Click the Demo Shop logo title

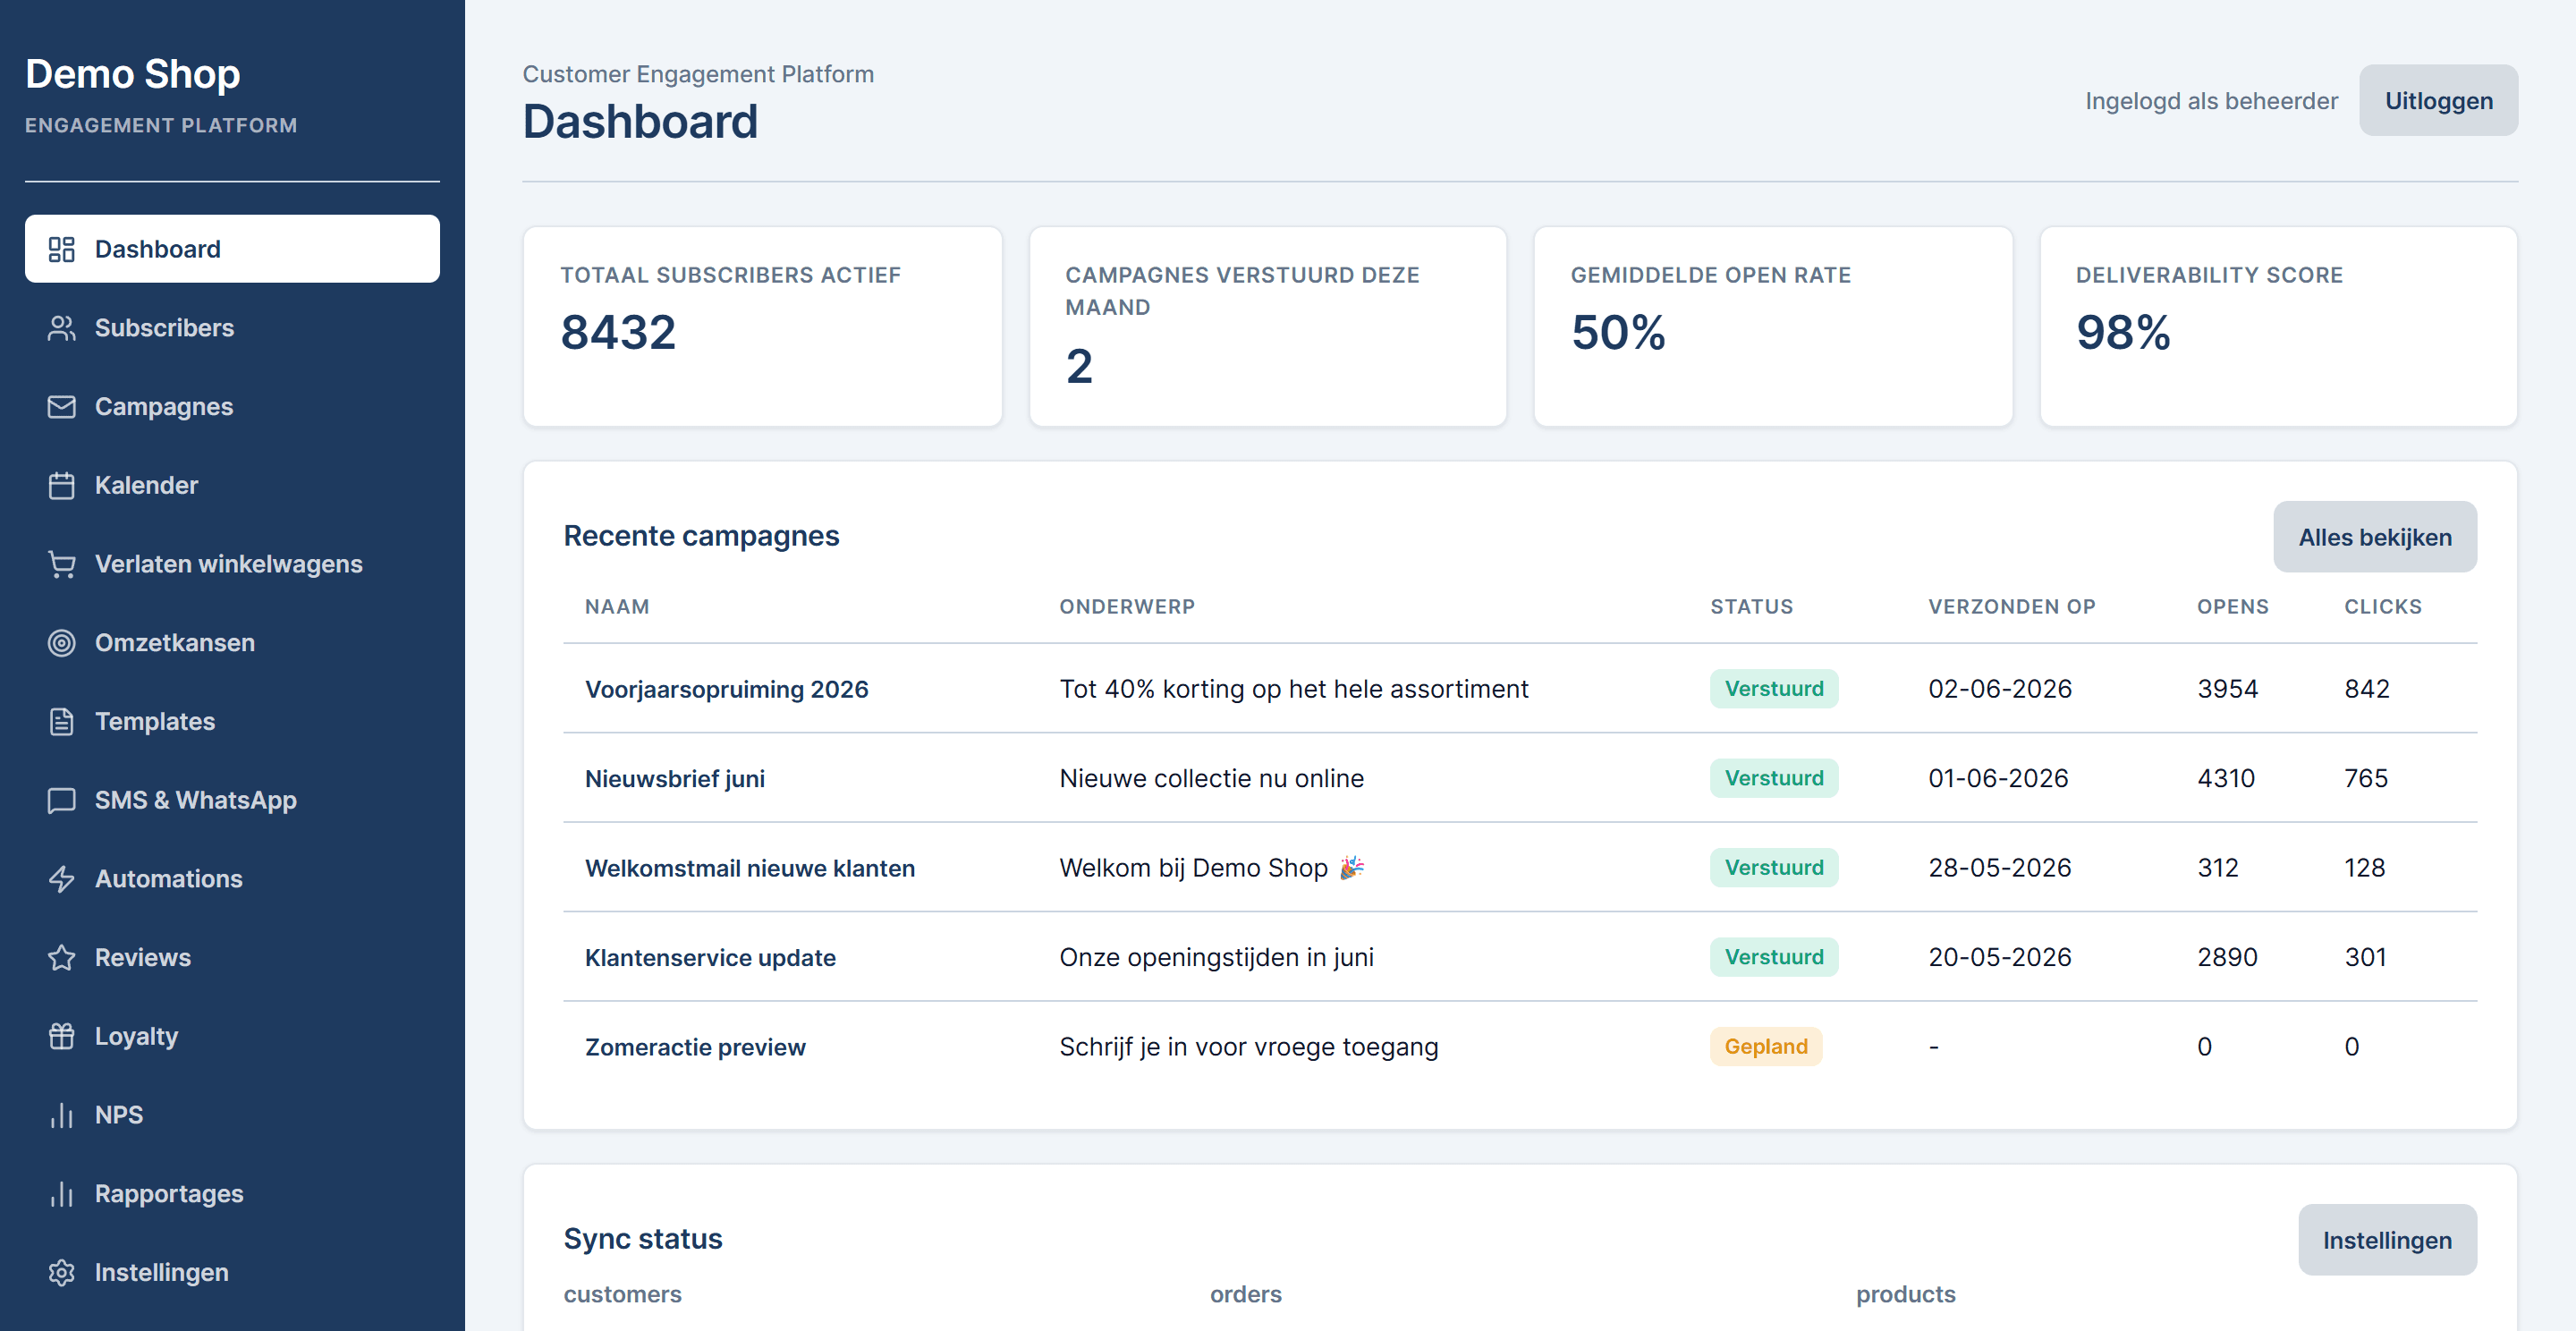(133, 74)
